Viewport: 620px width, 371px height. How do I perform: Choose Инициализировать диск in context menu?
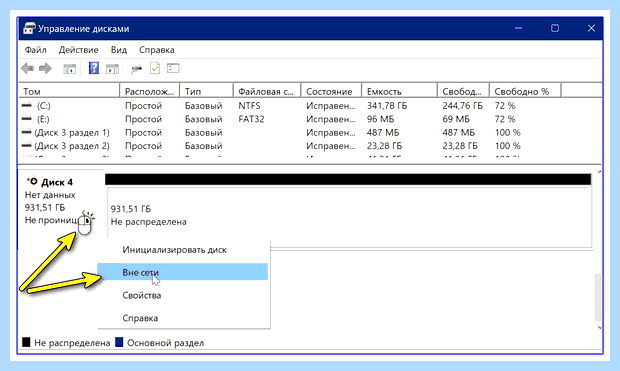click(x=183, y=250)
